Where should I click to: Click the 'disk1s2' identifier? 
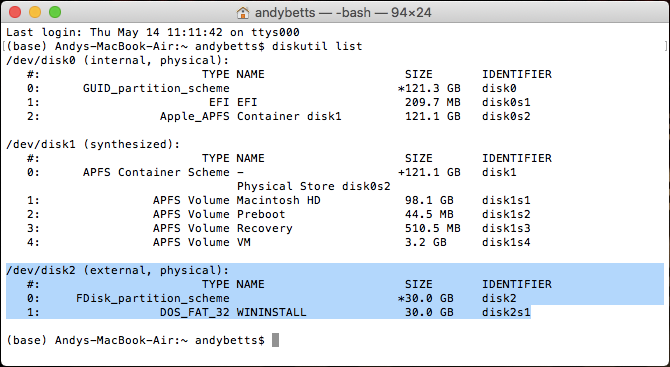[x=506, y=214]
